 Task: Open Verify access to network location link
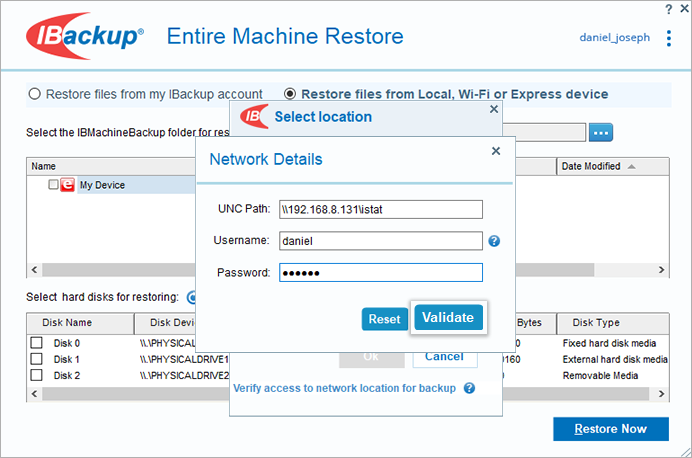click(344, 388)
